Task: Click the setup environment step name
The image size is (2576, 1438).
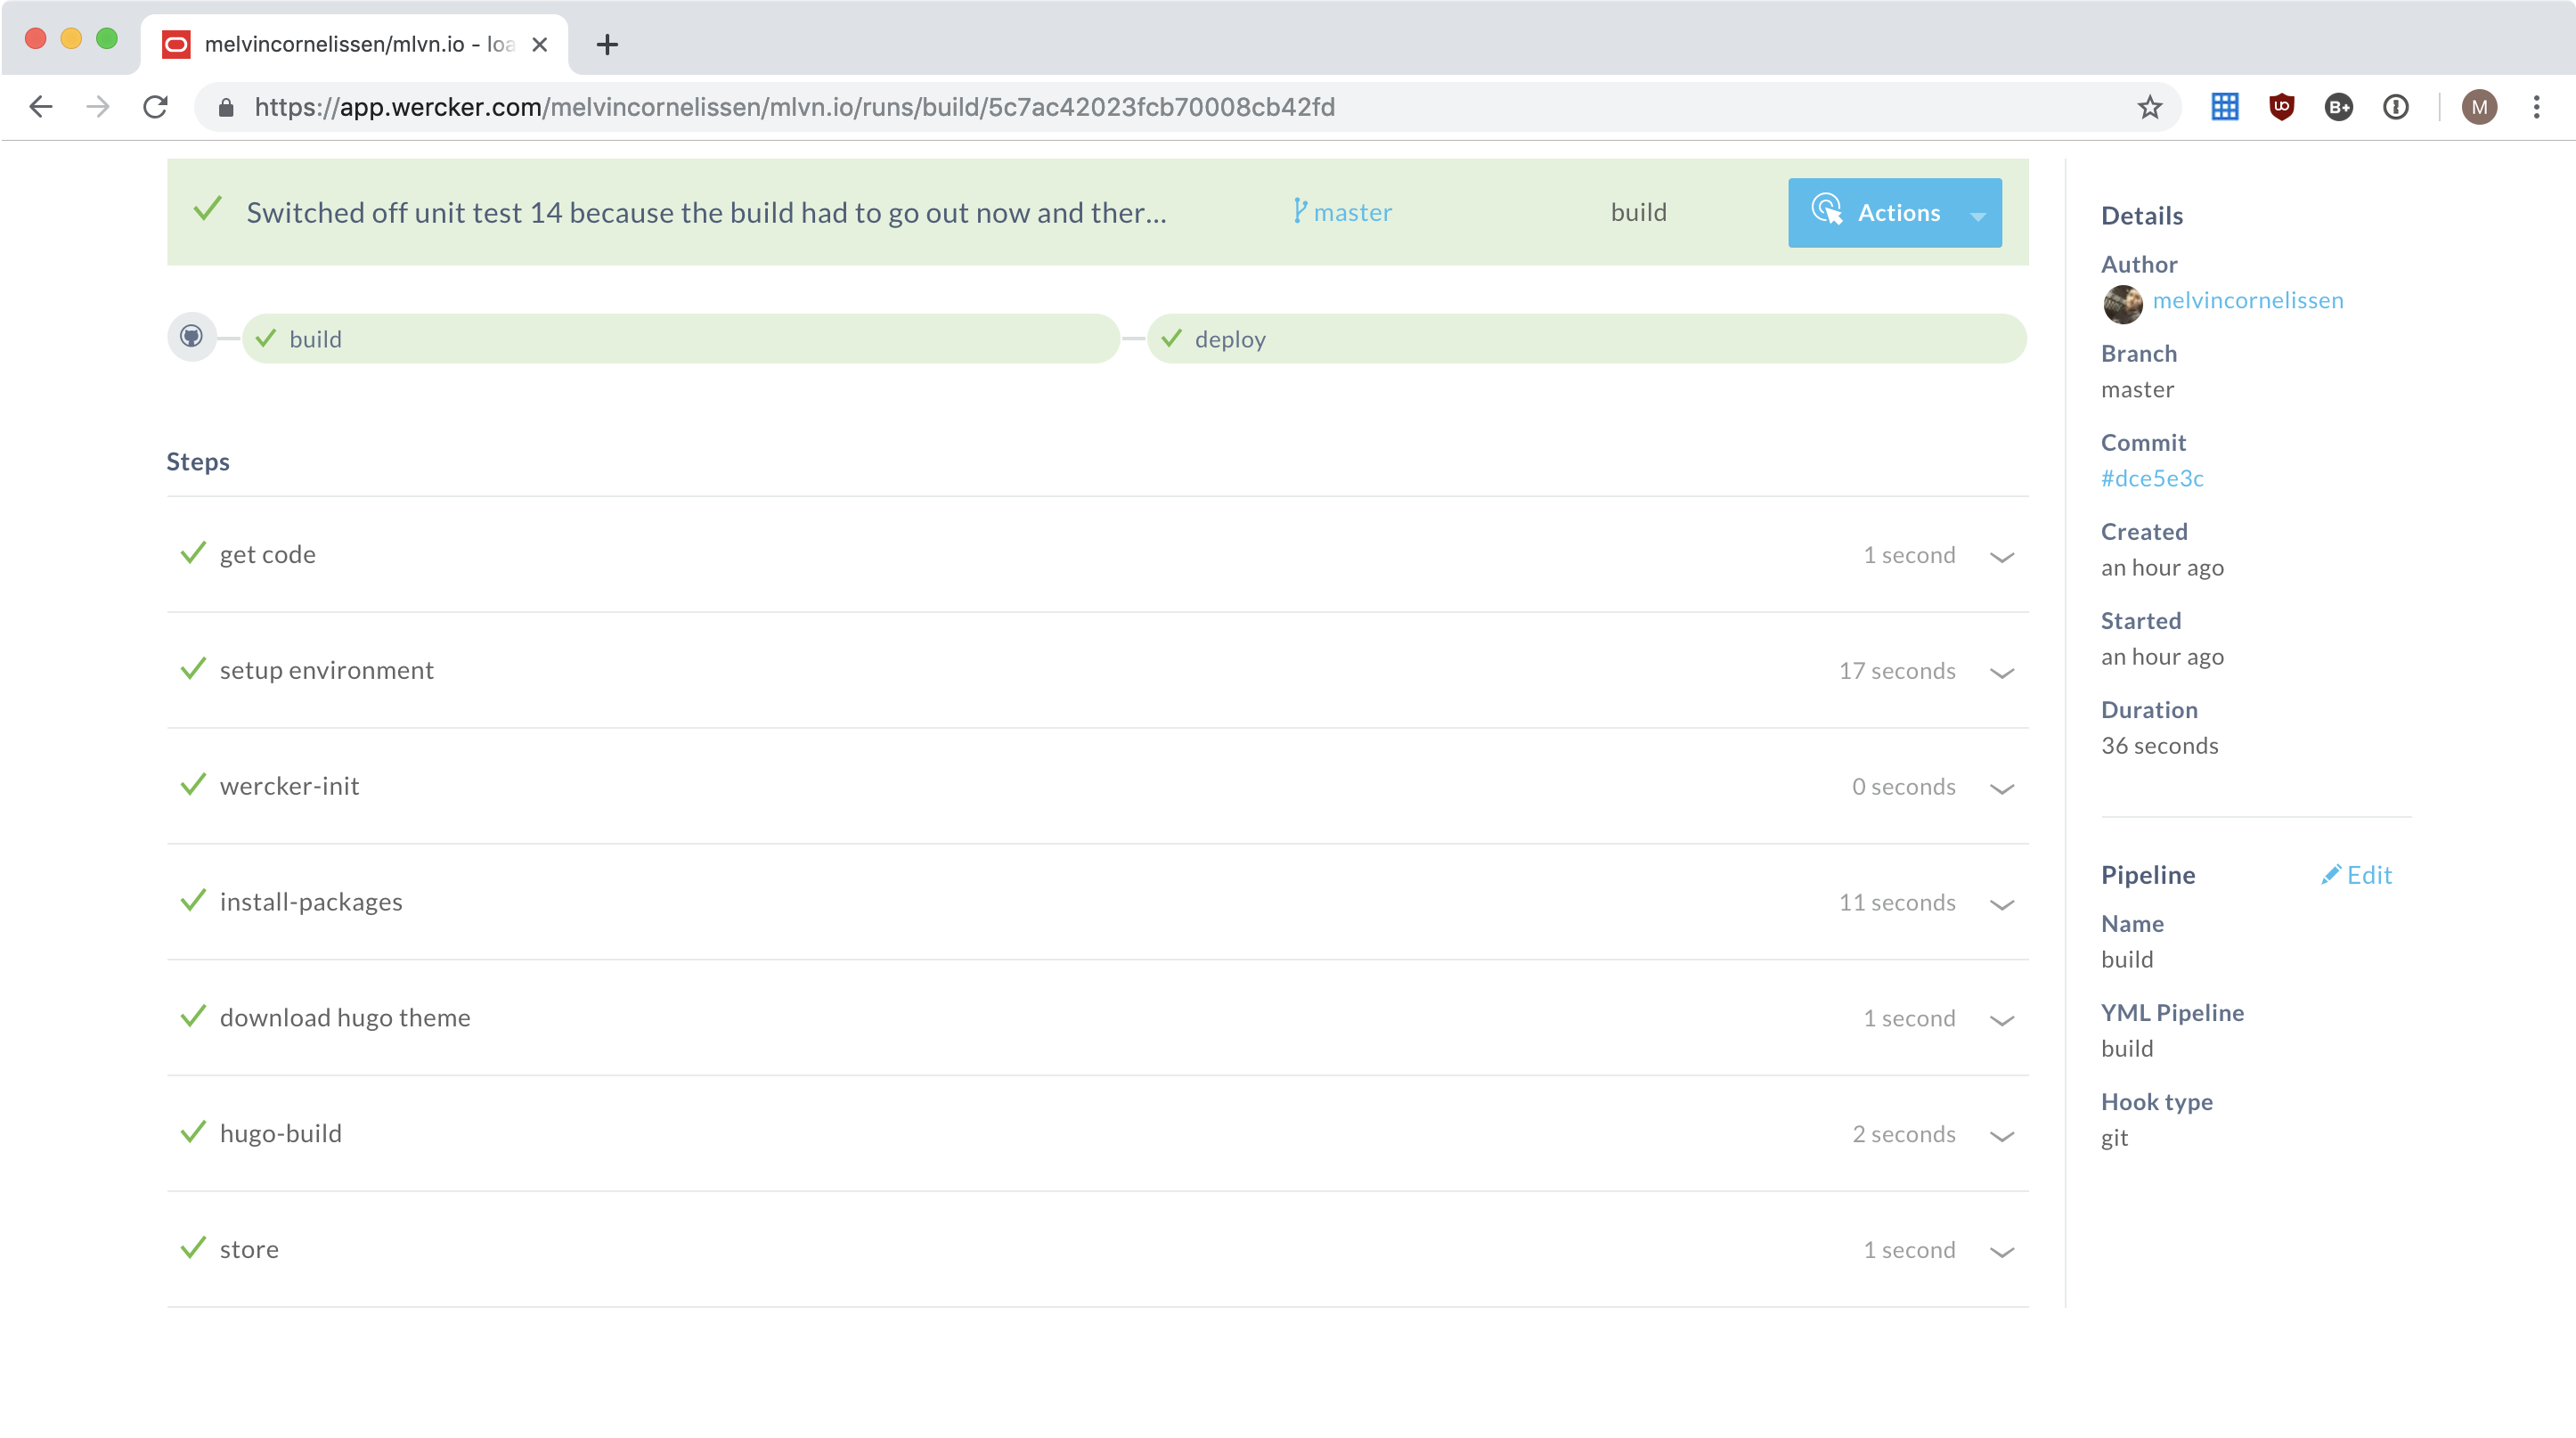Action: pyautogui.click(x=326, y=670)
